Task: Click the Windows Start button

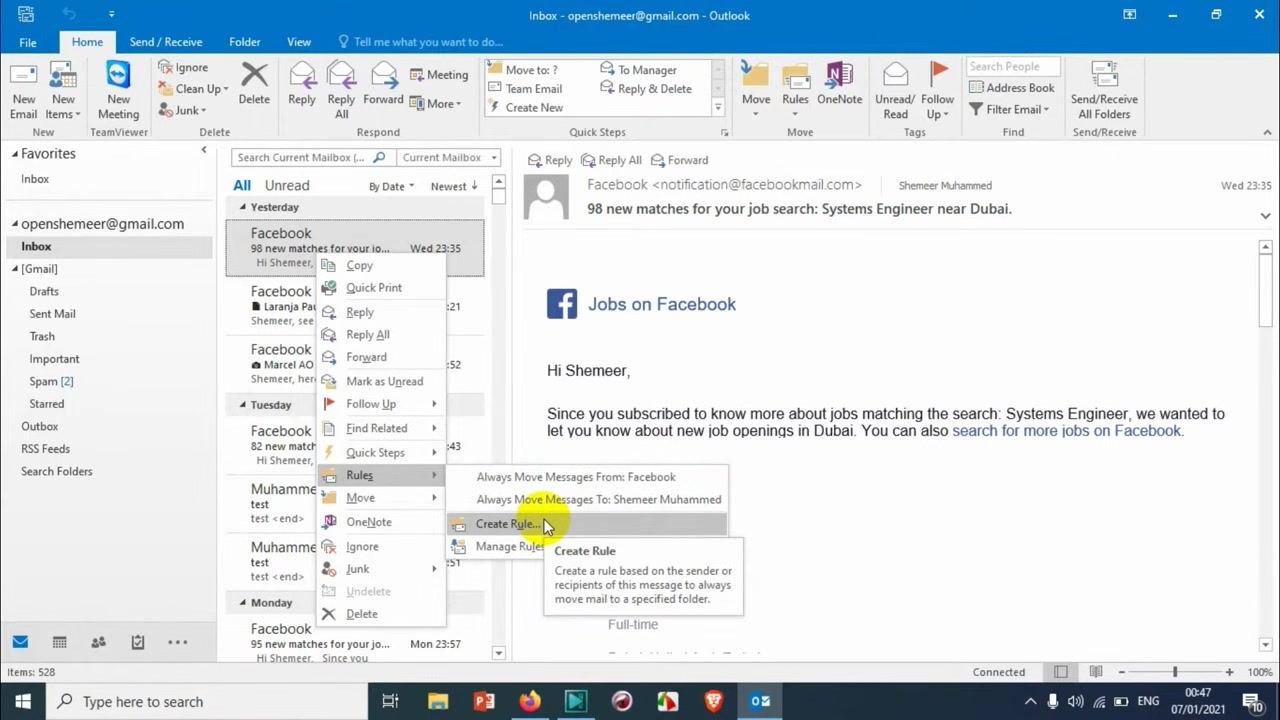Action: tap(23, 701)
